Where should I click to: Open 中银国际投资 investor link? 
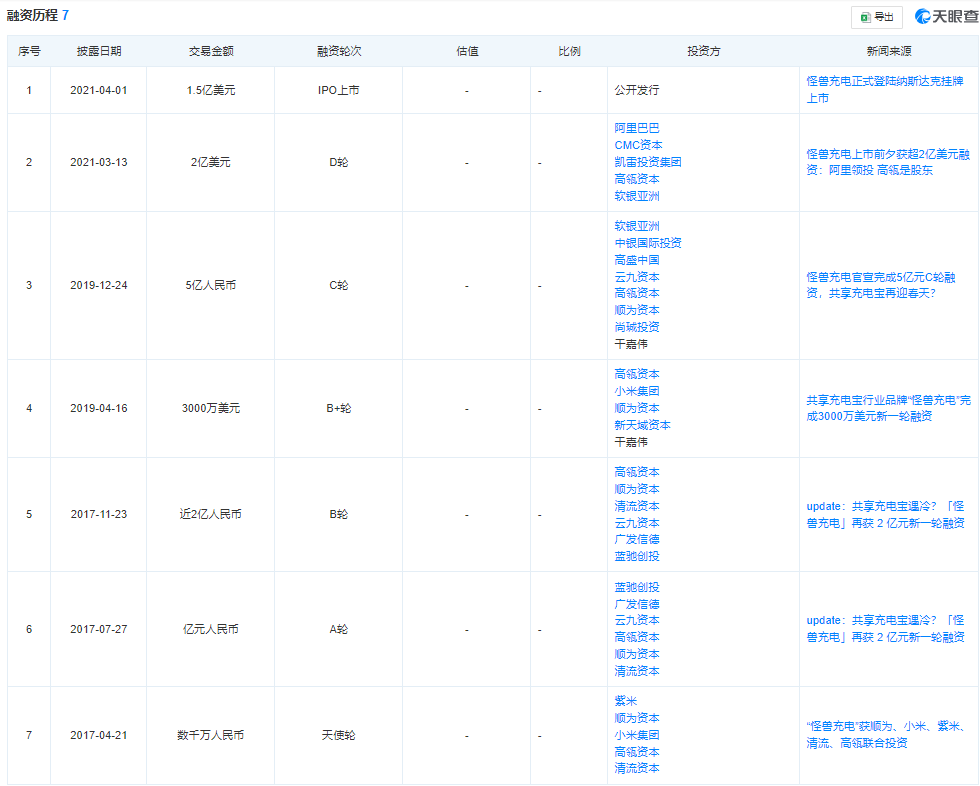click(648, 243)
